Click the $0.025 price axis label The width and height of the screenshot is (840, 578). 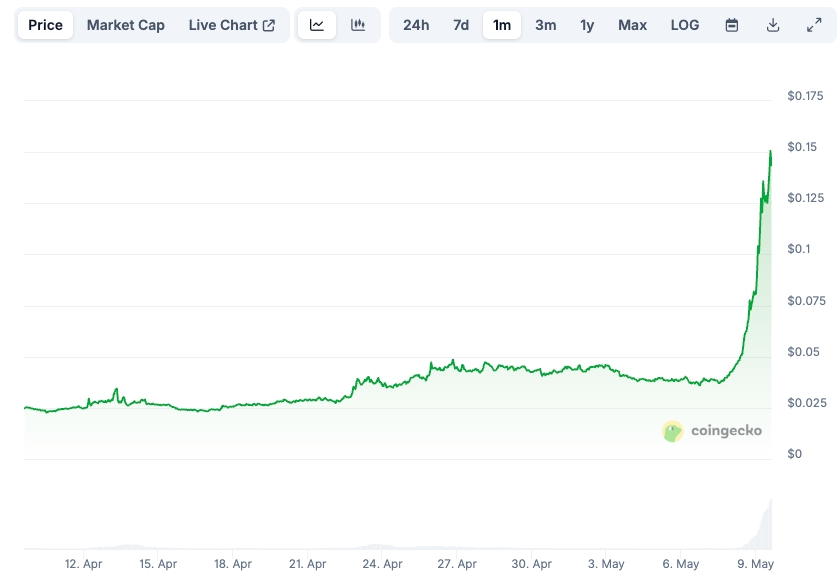(806, 403)
